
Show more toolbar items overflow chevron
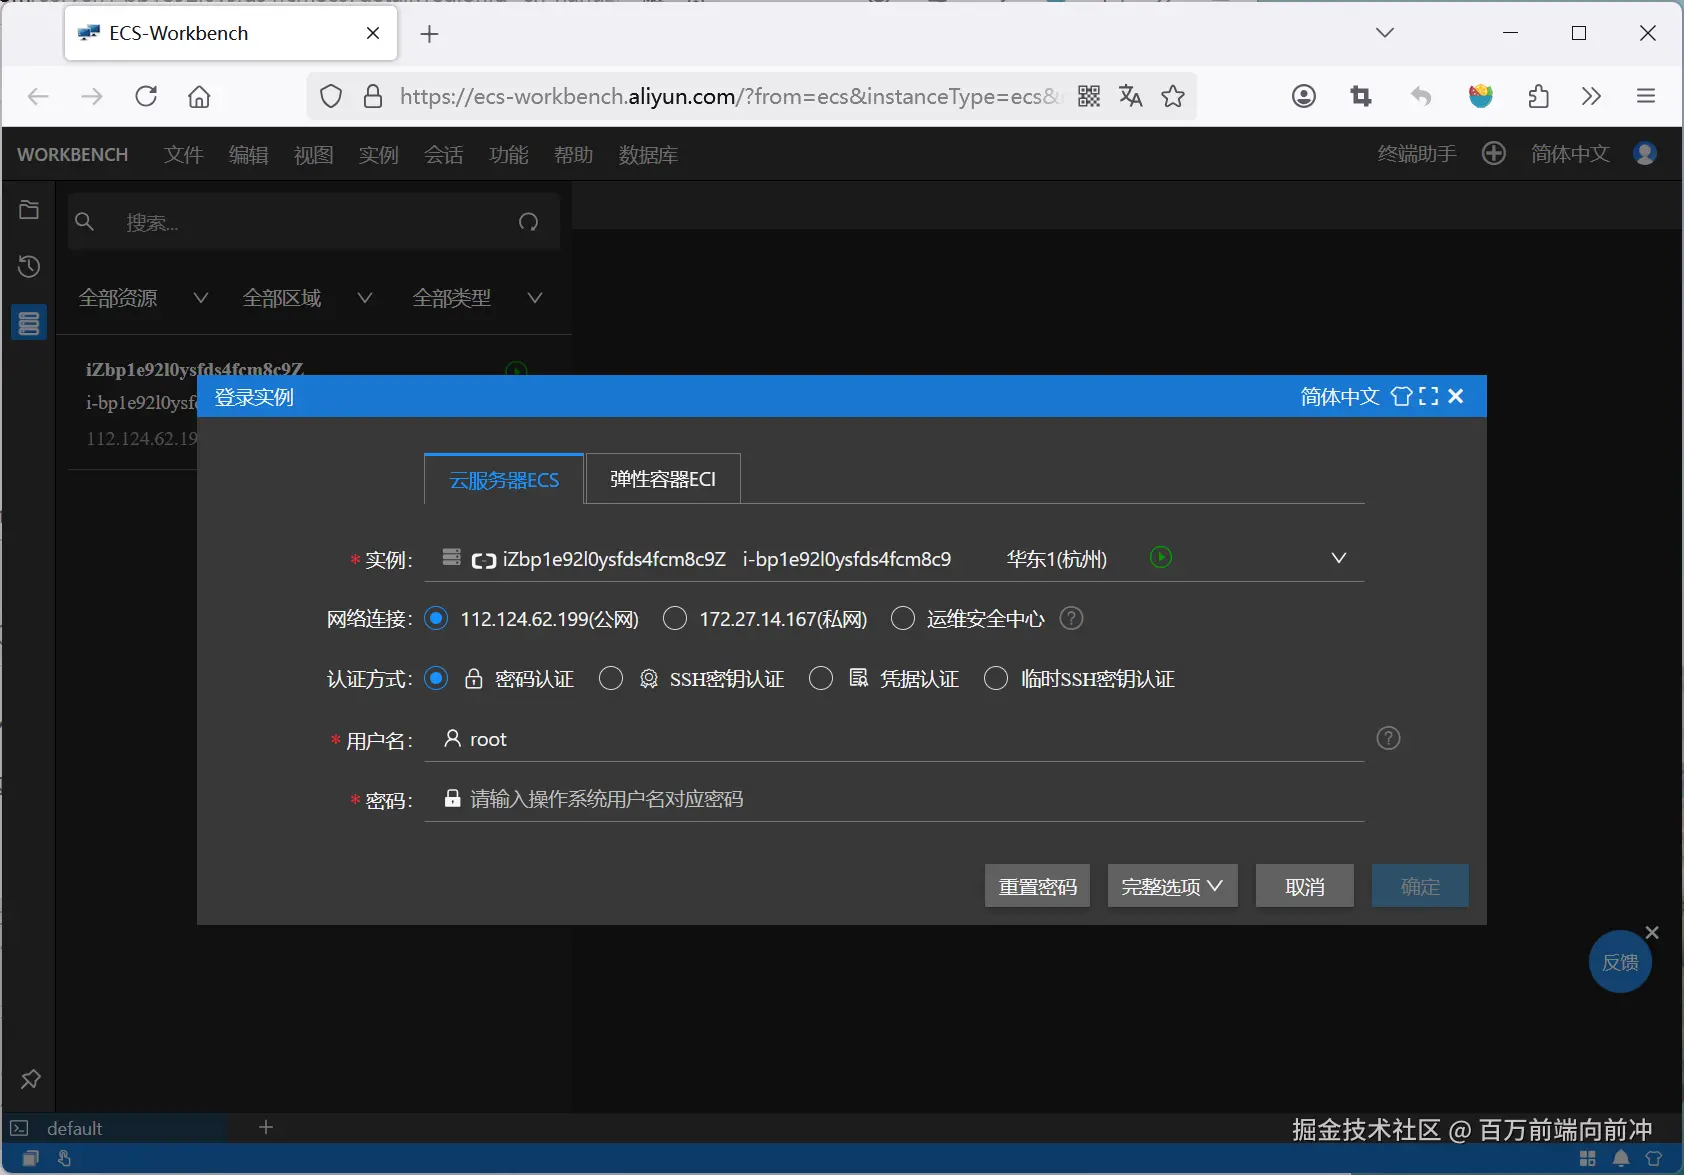1591,96
